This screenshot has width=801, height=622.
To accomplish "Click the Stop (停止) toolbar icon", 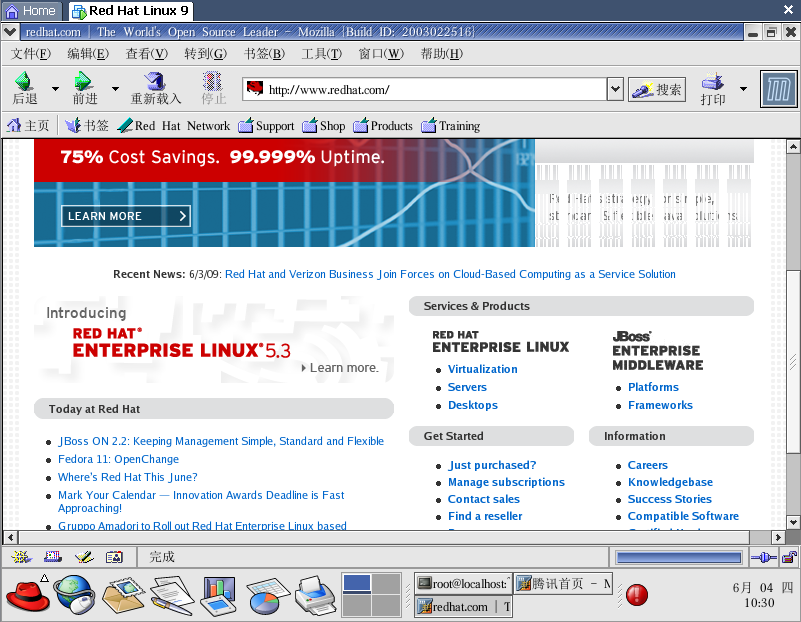I will click(x=213, y=88).
